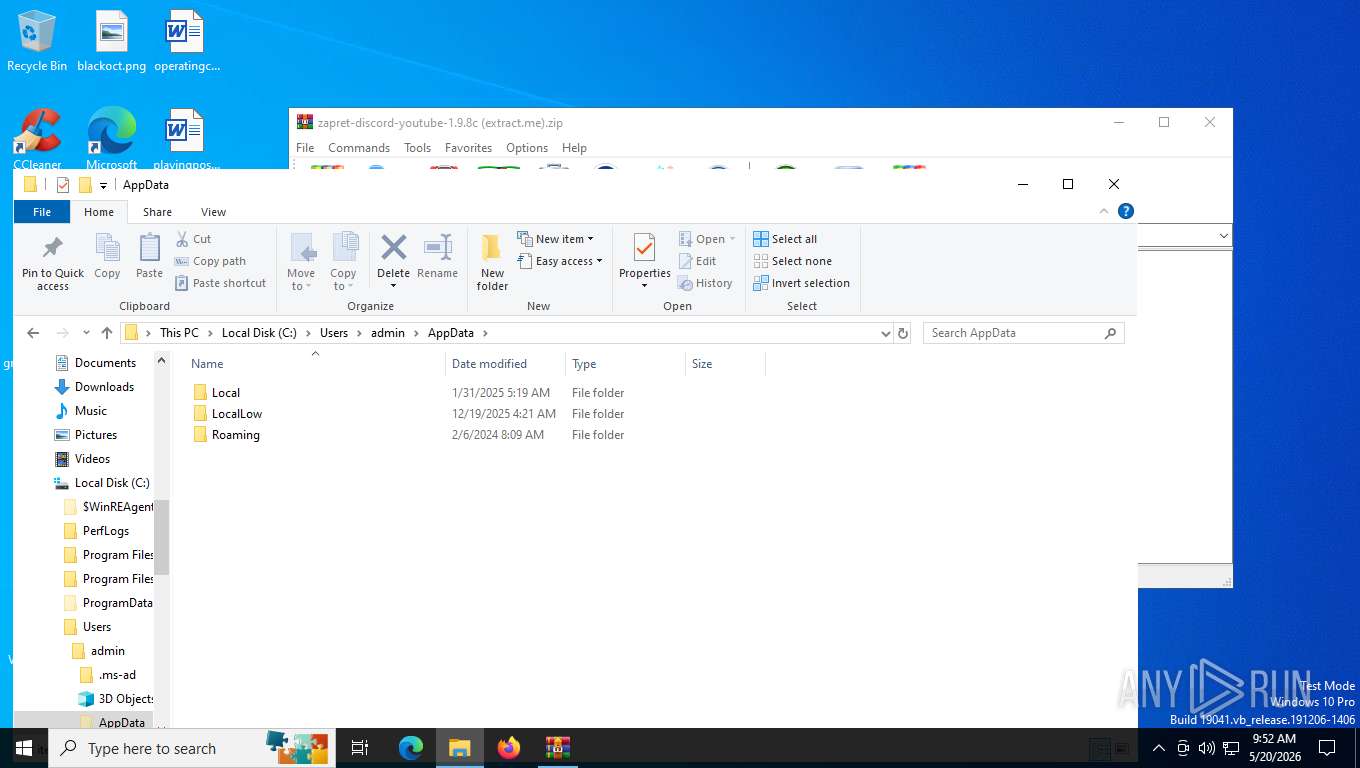Click the Delete icon in Organize group
The height and width of the screenshot is (768, 1360).
click(x=394, y=247)
